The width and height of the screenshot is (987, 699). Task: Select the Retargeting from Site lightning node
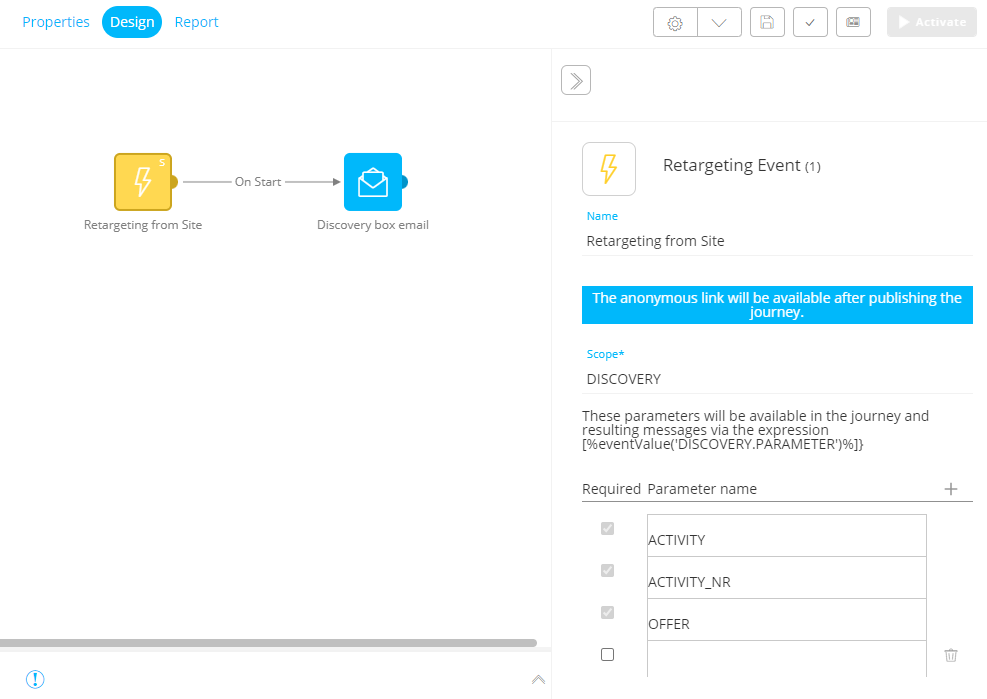point(143,182)
